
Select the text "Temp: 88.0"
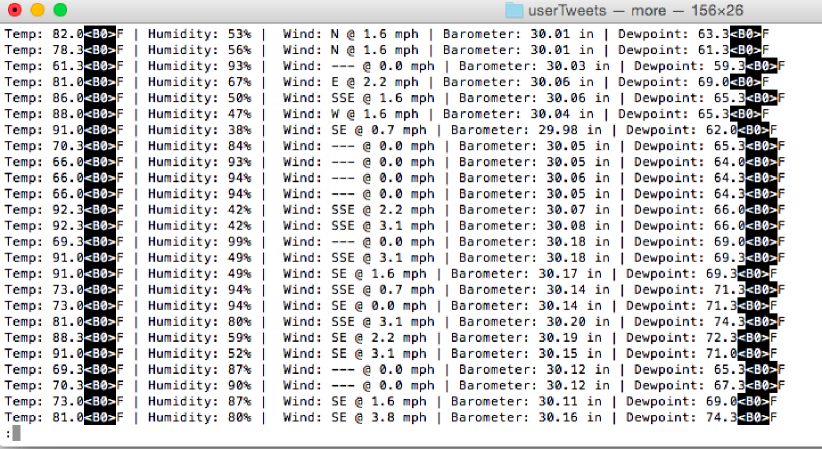[44, 114]
